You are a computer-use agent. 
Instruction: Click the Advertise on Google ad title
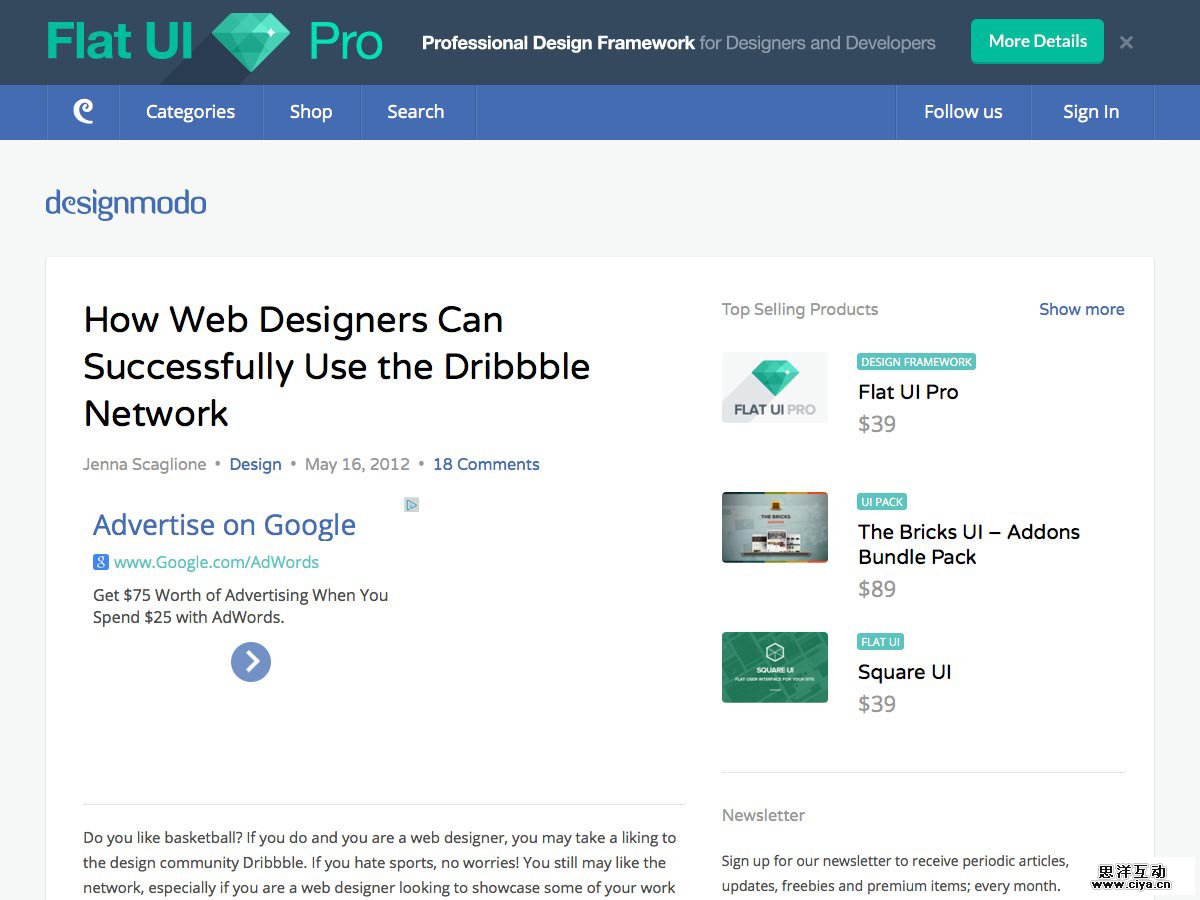coord(224,525)
